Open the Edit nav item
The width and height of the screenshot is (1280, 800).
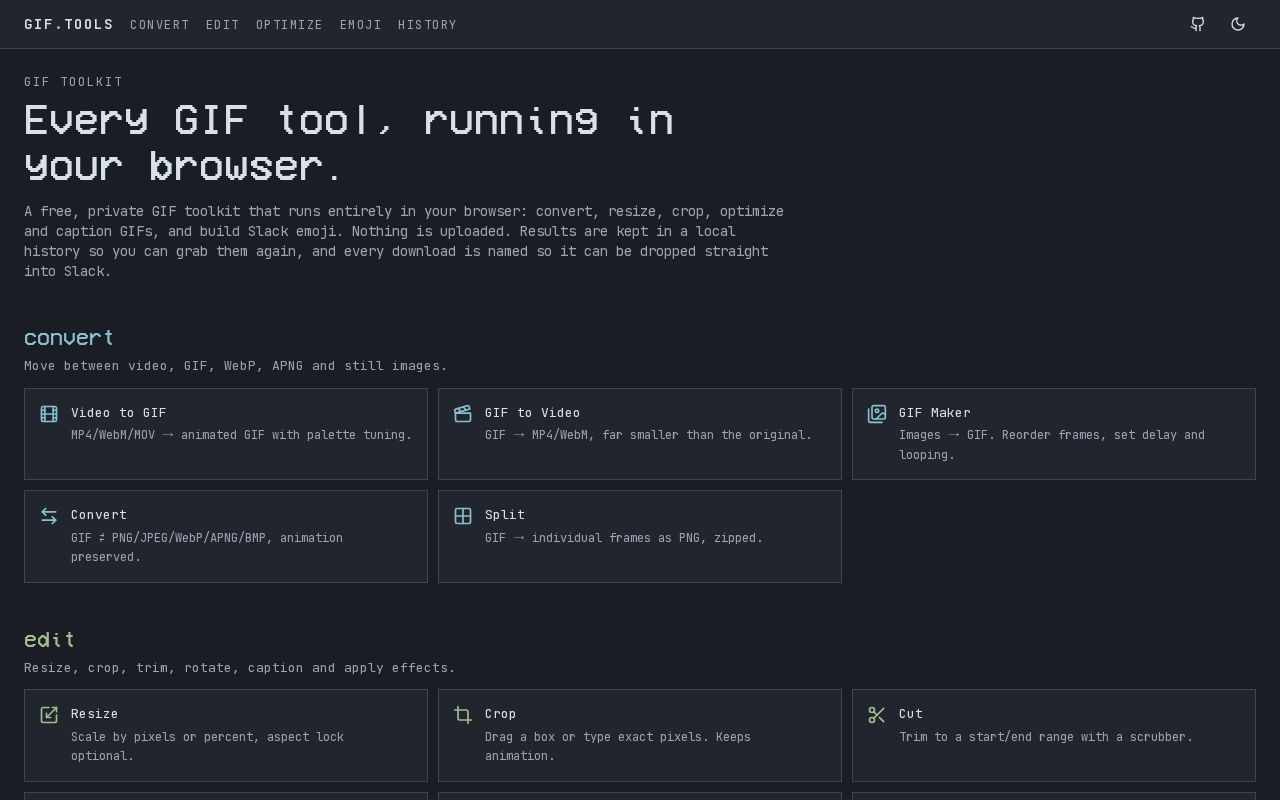click(x=223, y=25)
